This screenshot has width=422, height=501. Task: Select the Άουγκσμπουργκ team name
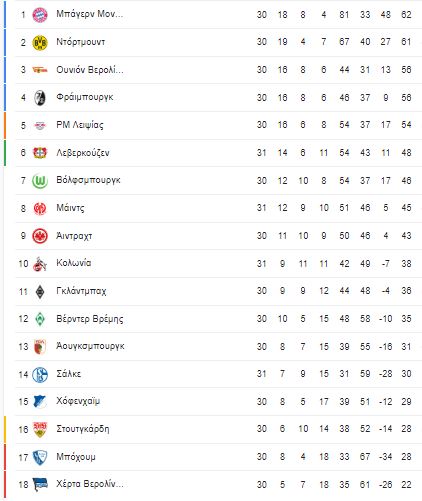[90, 346]
